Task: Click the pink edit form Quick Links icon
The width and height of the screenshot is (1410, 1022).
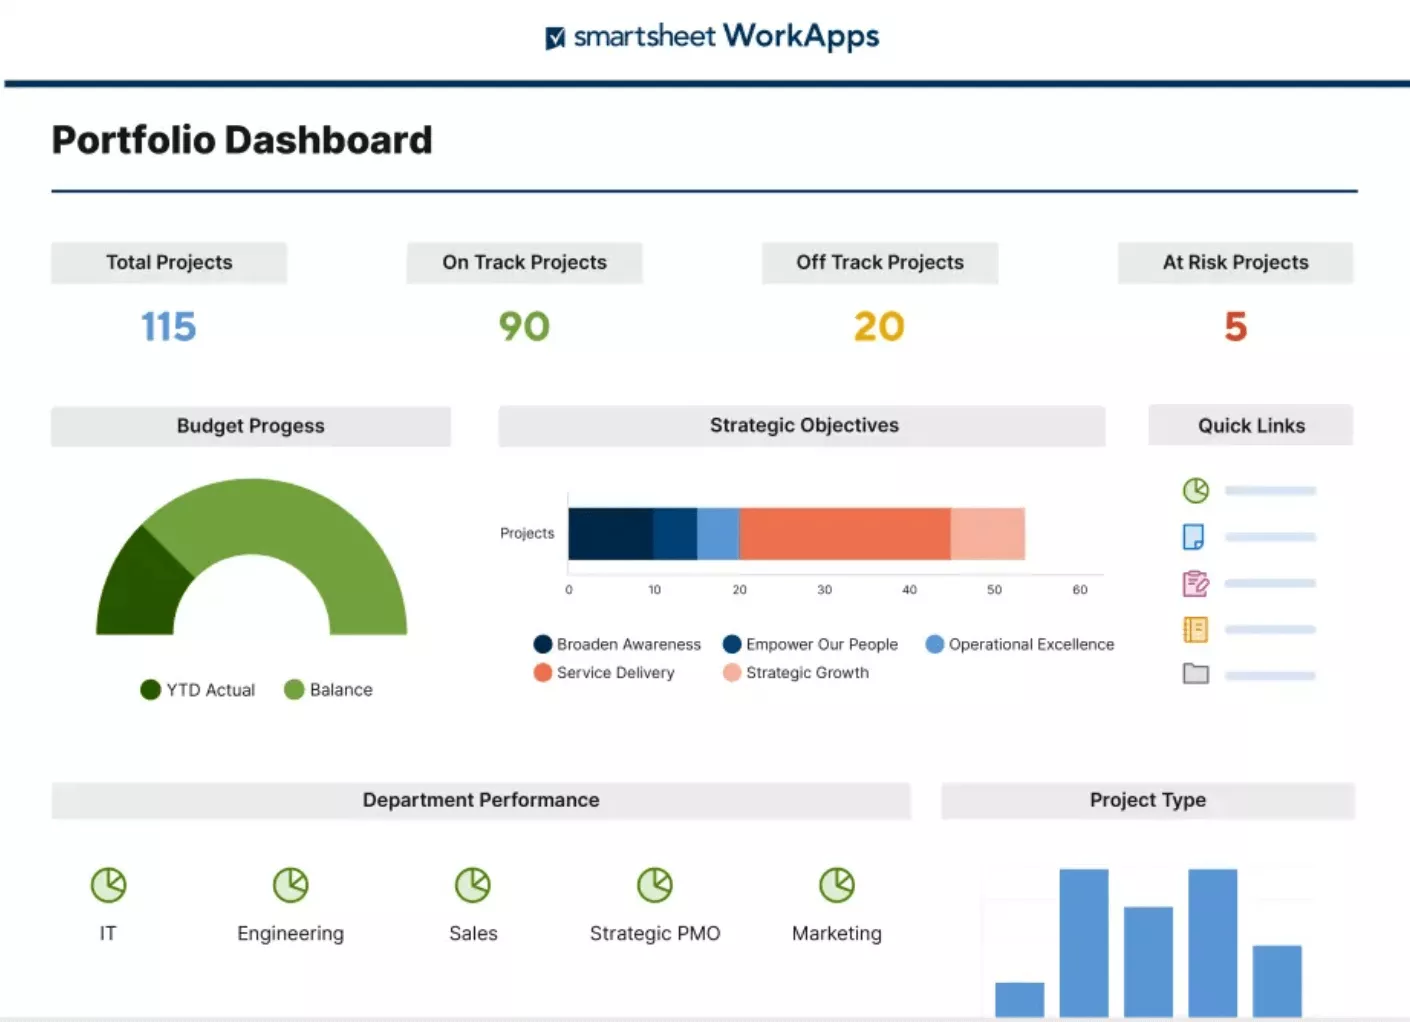Action: [1195, 583]
